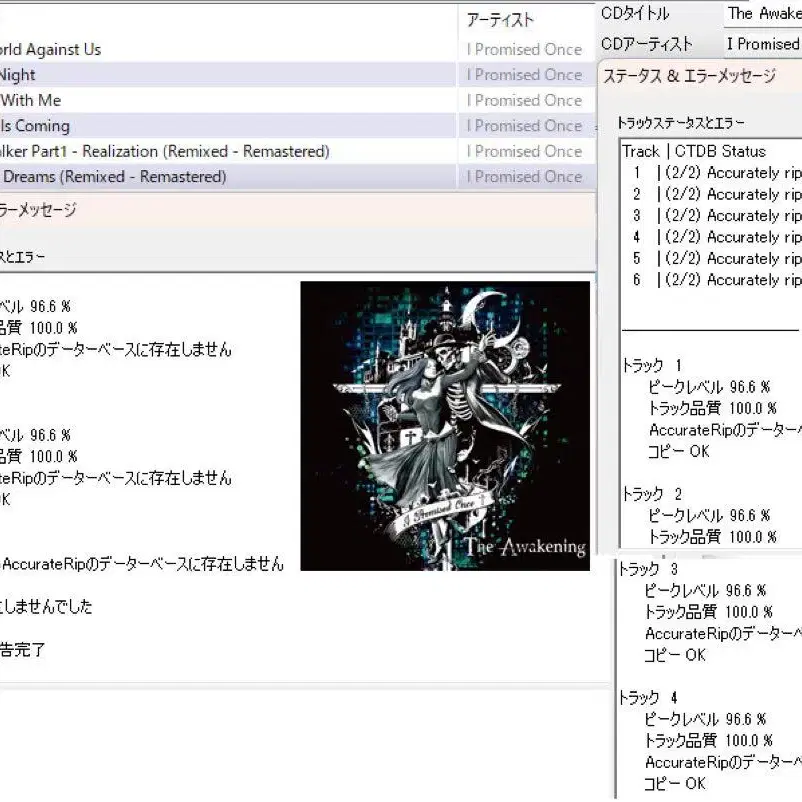802x802 pixels.
Task: Click the CDタイトル field showing 'The Awake'
Action: tap(763, 14)
